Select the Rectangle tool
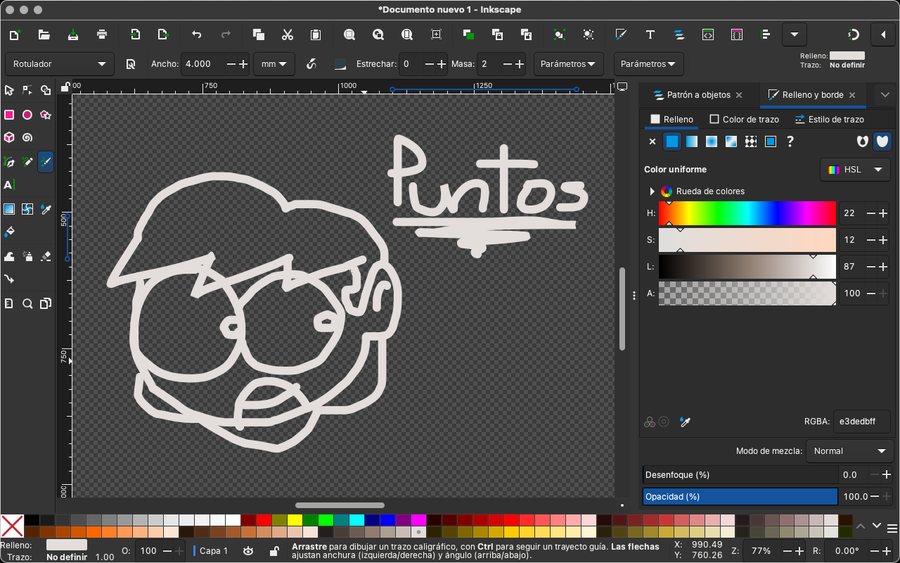 (9, 115)
